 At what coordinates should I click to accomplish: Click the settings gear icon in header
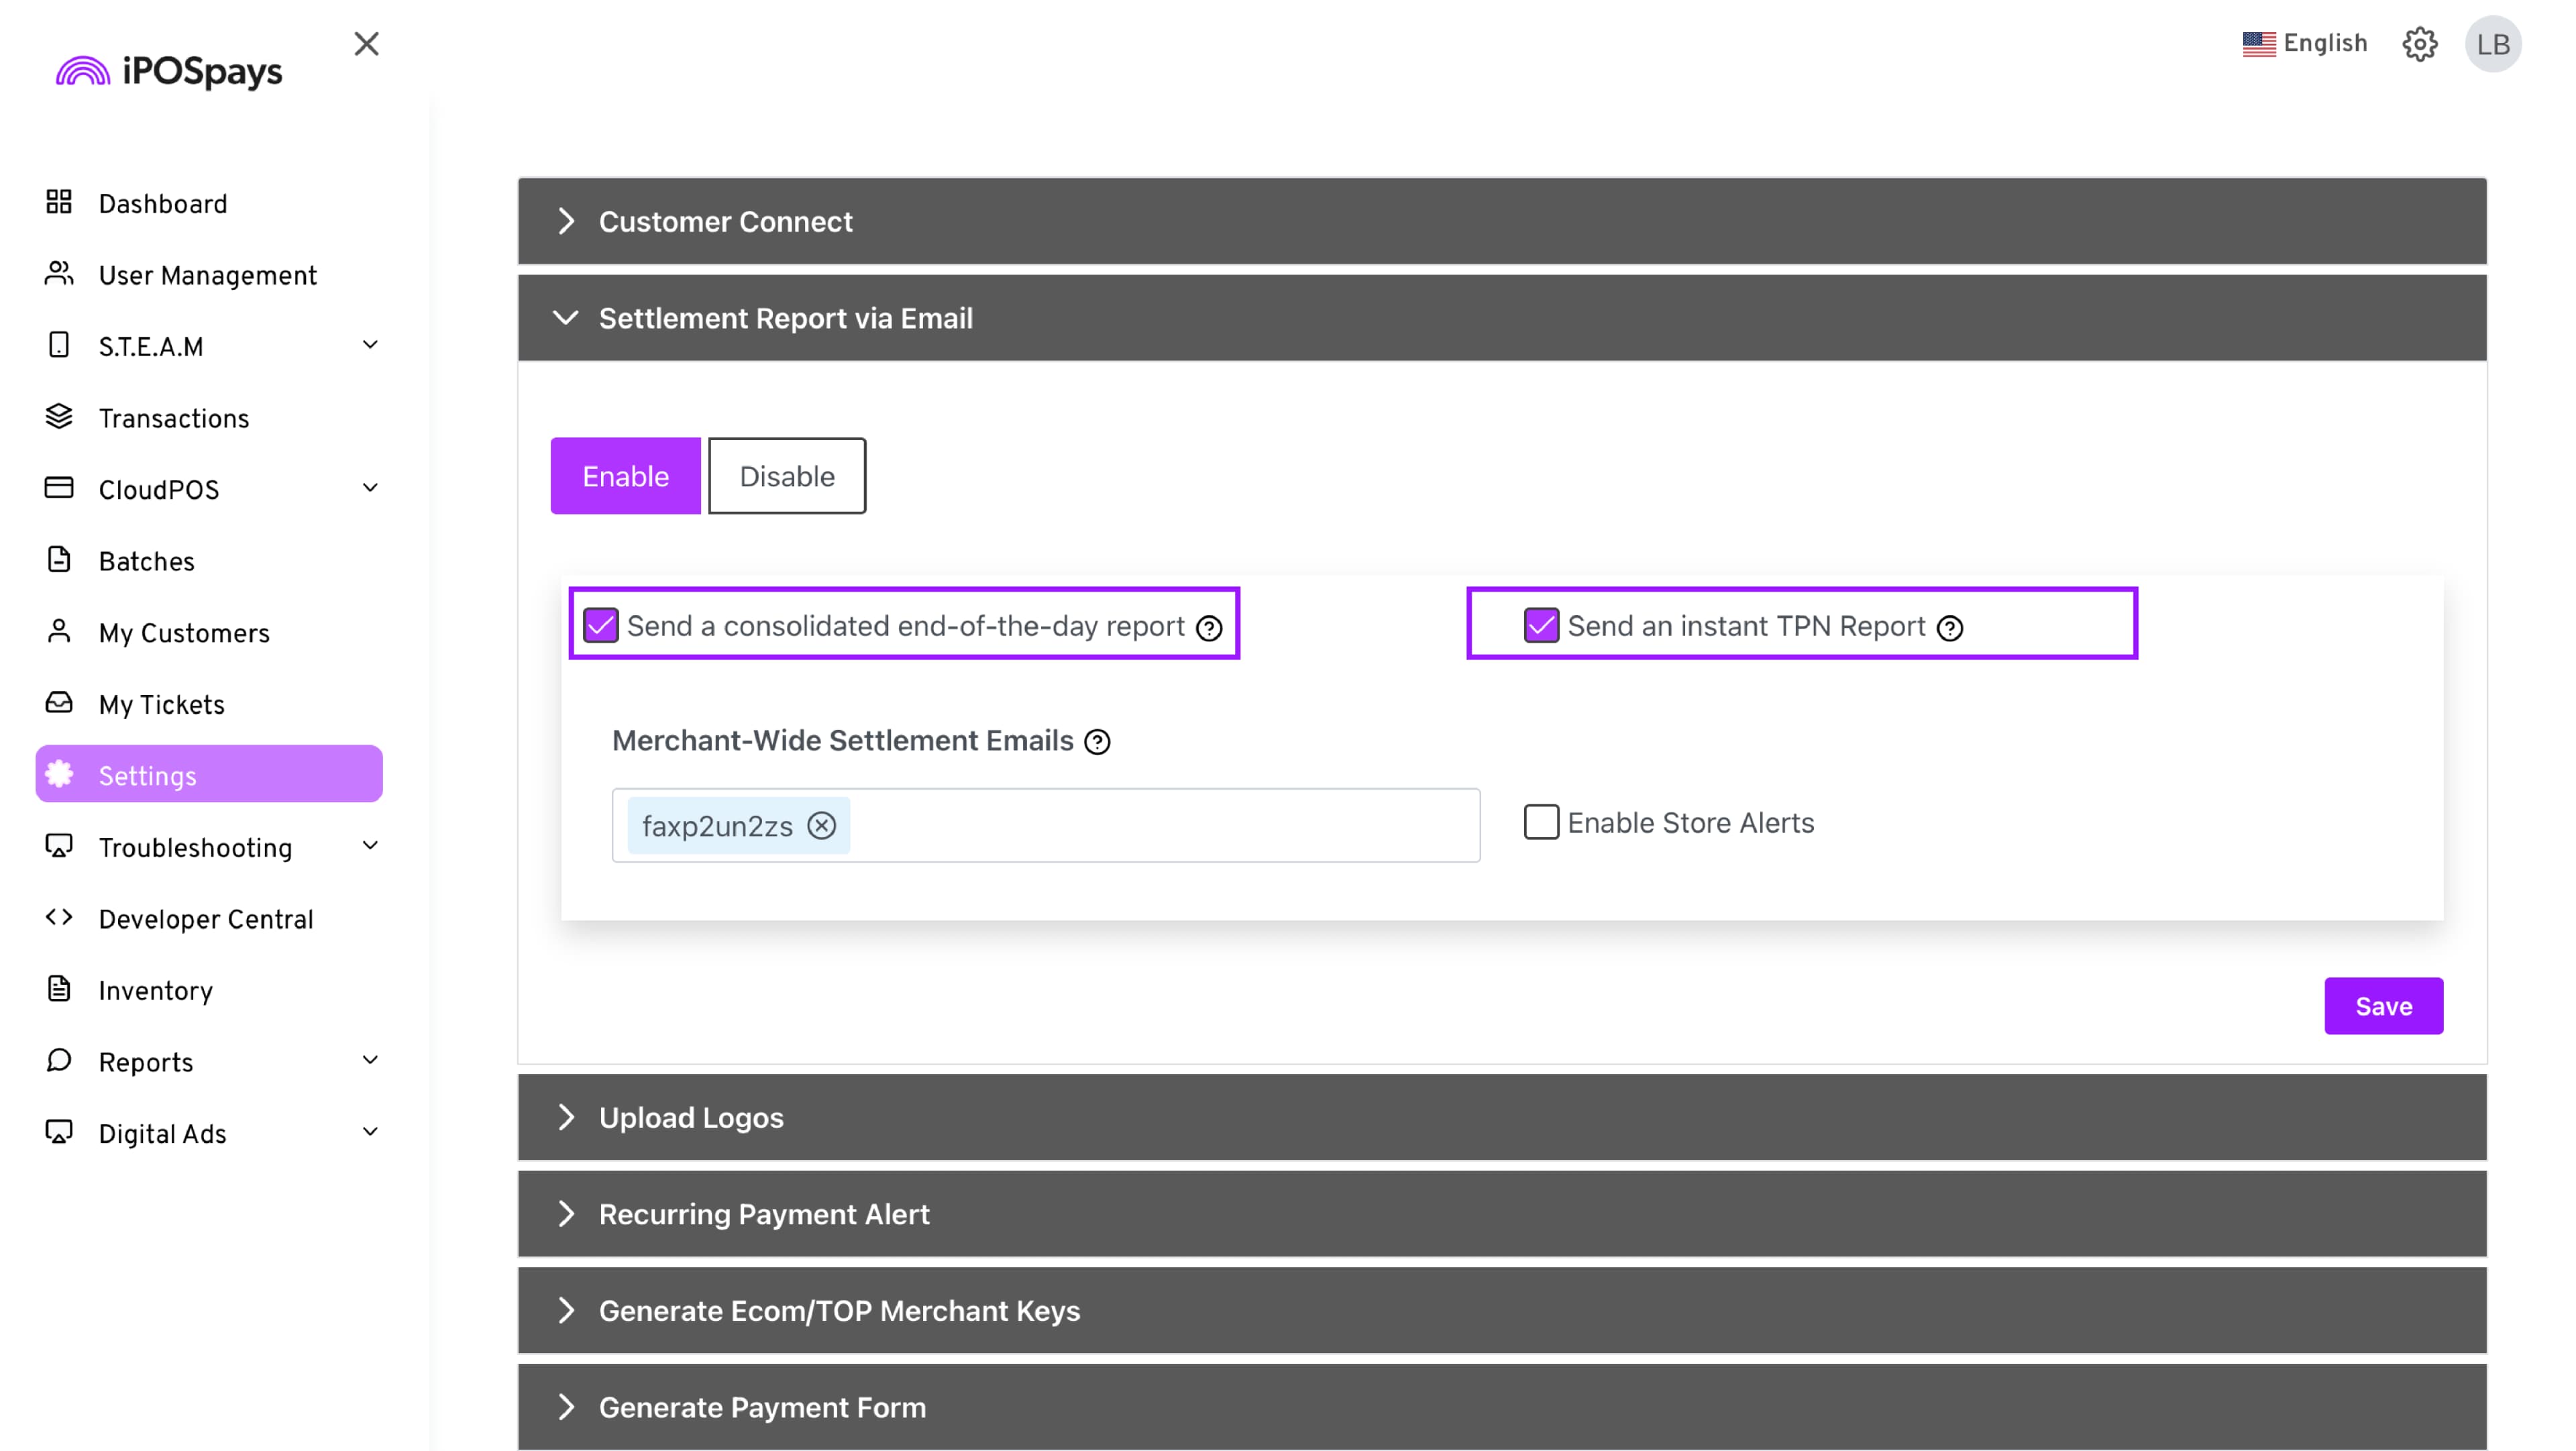2419,44
